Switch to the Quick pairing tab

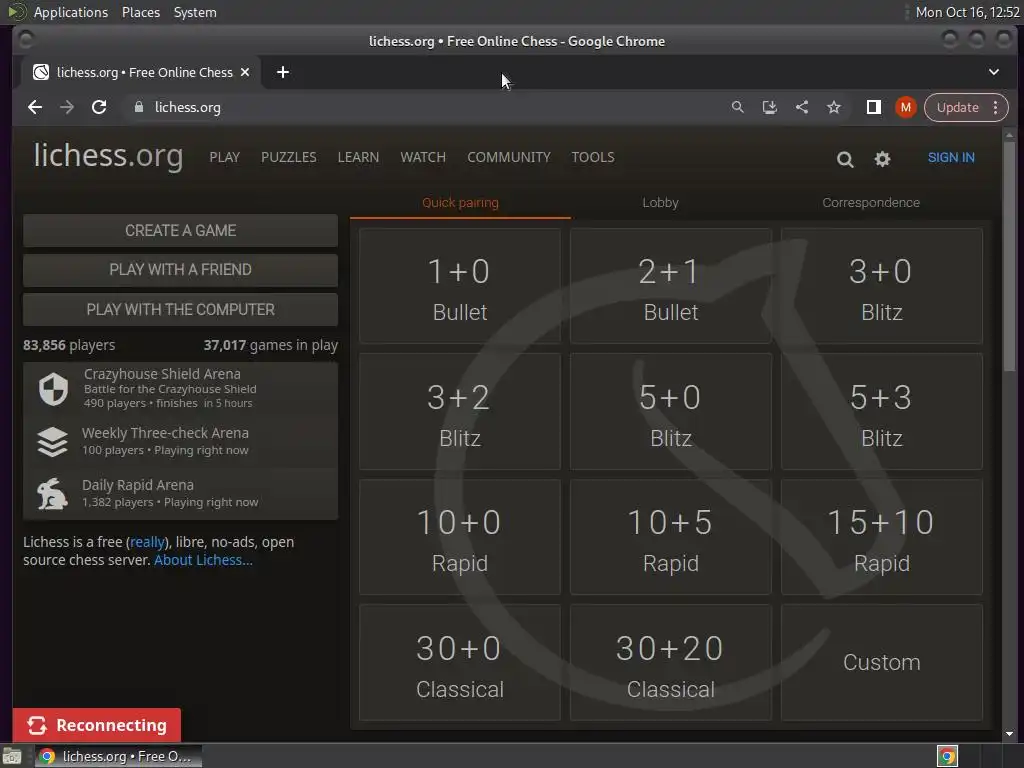pyautogui.click(x=460, y=203)
